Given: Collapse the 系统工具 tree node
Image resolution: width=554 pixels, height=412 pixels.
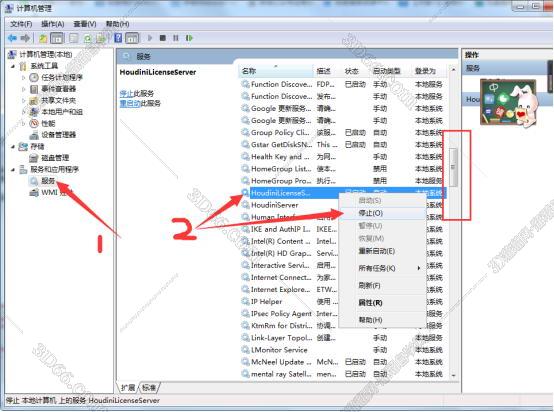Looking at the screenshot, I should coord(13,66).
